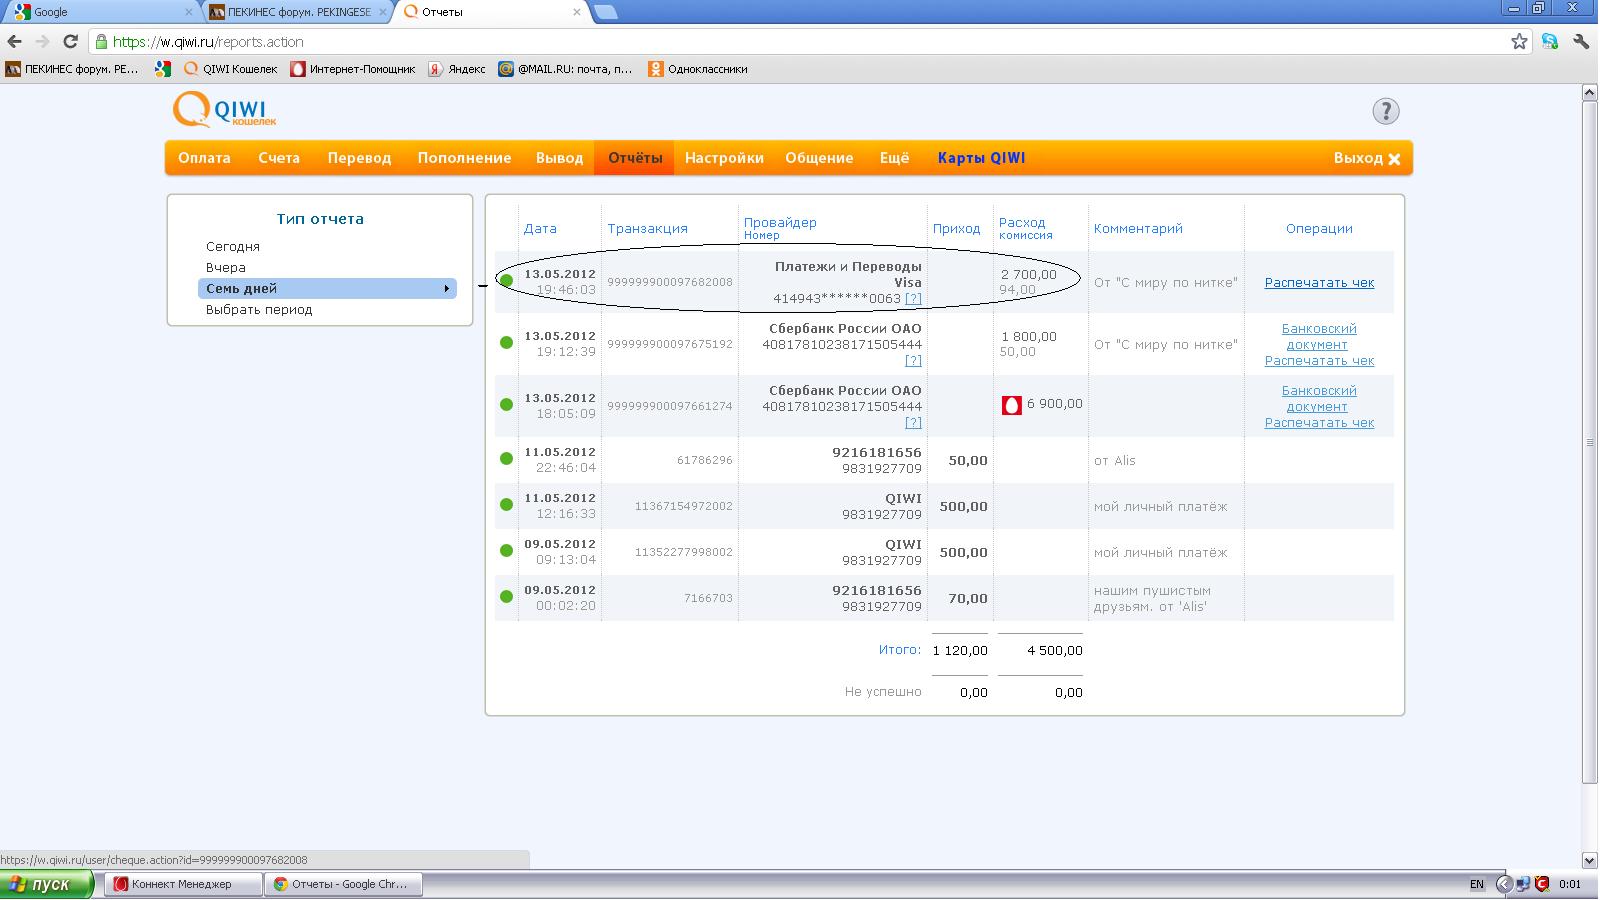Screen dimensions: 1600x900
Task: Click the Расход column header
Action: pyautogui.click(x=1022, y=223)
